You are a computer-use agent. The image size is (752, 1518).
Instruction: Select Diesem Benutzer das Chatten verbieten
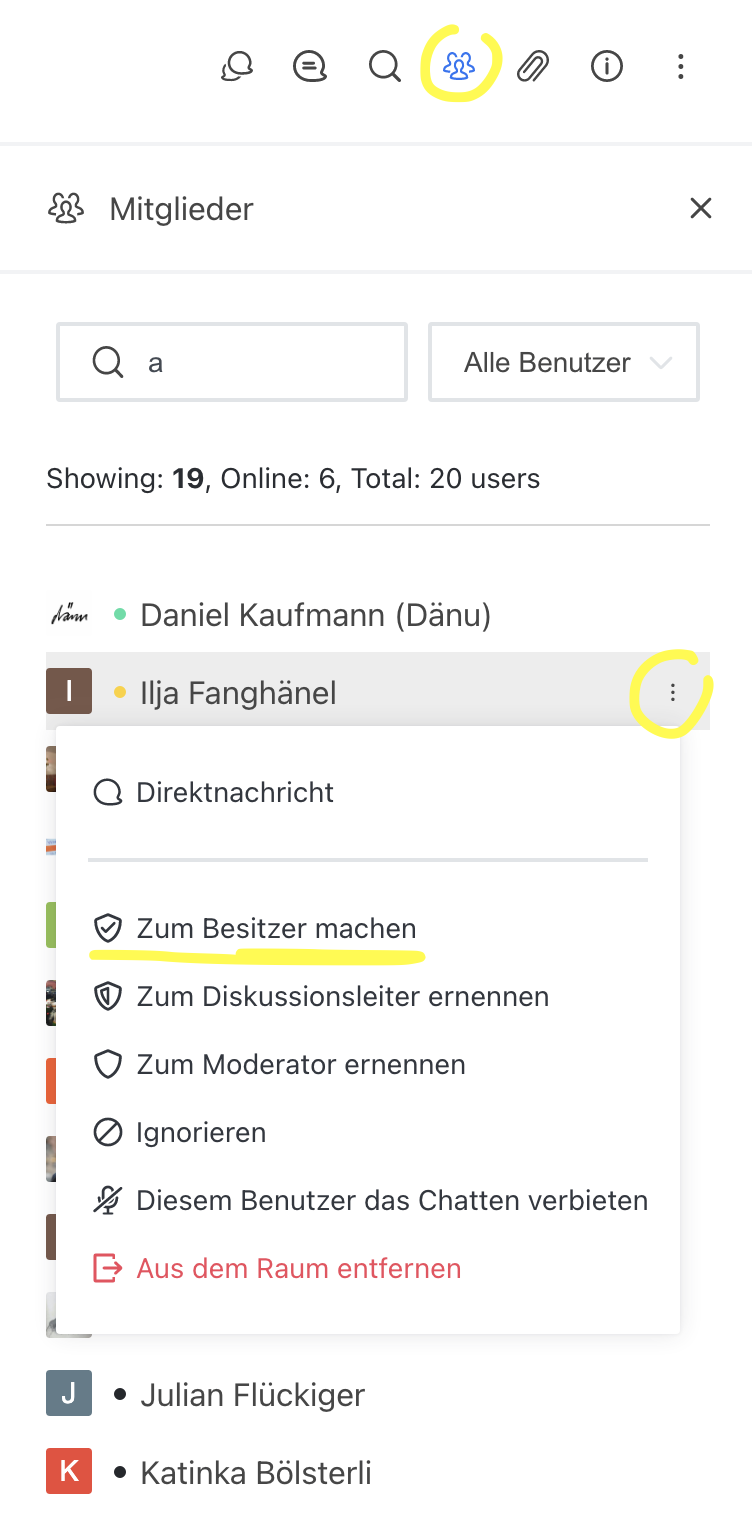[392, 1201]
